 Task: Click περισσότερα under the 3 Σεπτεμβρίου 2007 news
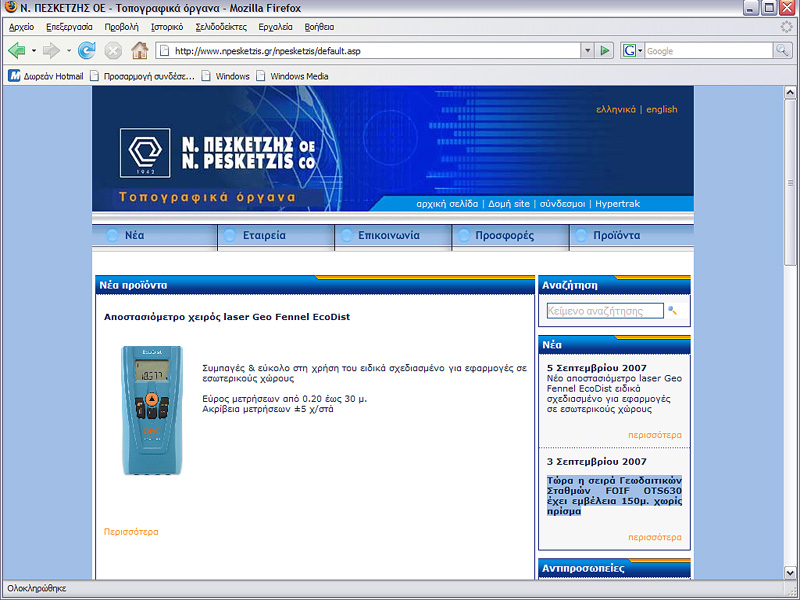coord(655,537)
